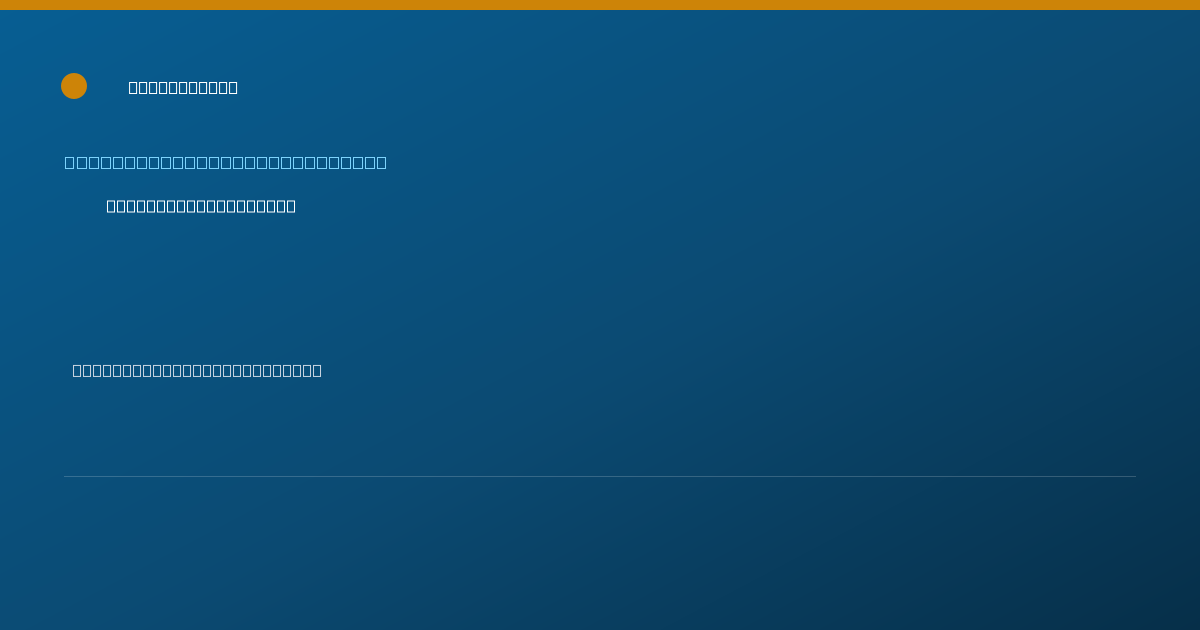
Task: Click the indented white subtitle under the headline
Action: (201, 206)
